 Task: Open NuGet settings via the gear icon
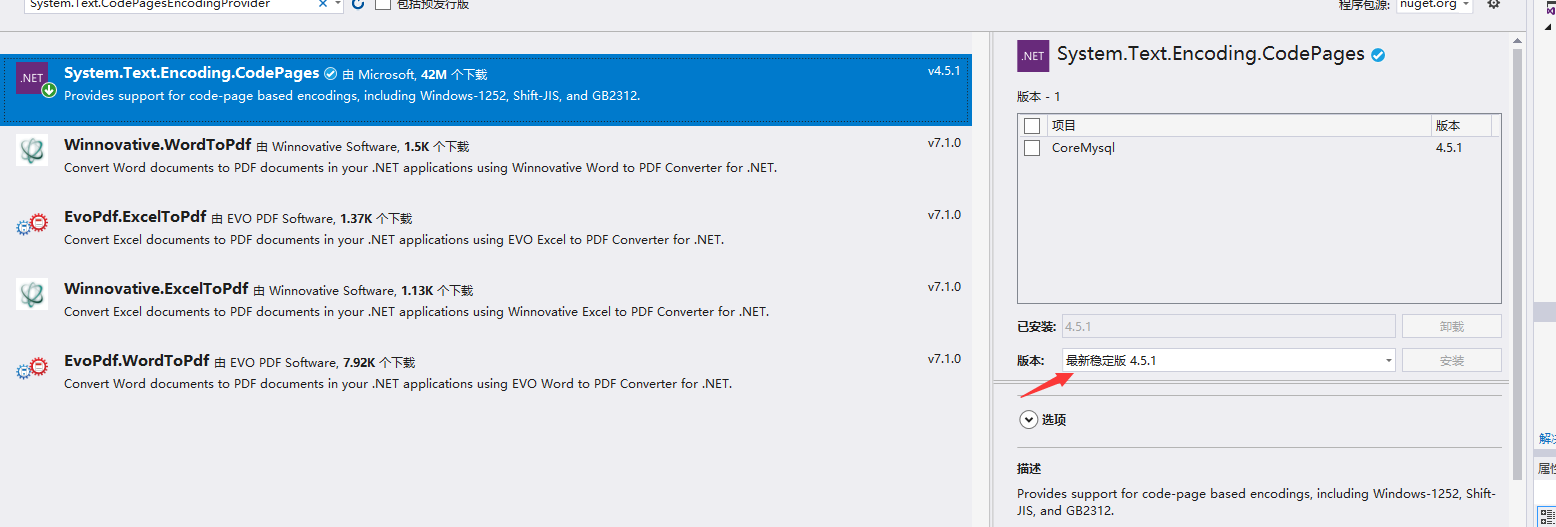pyautogui.click(x=1493, y=5)
